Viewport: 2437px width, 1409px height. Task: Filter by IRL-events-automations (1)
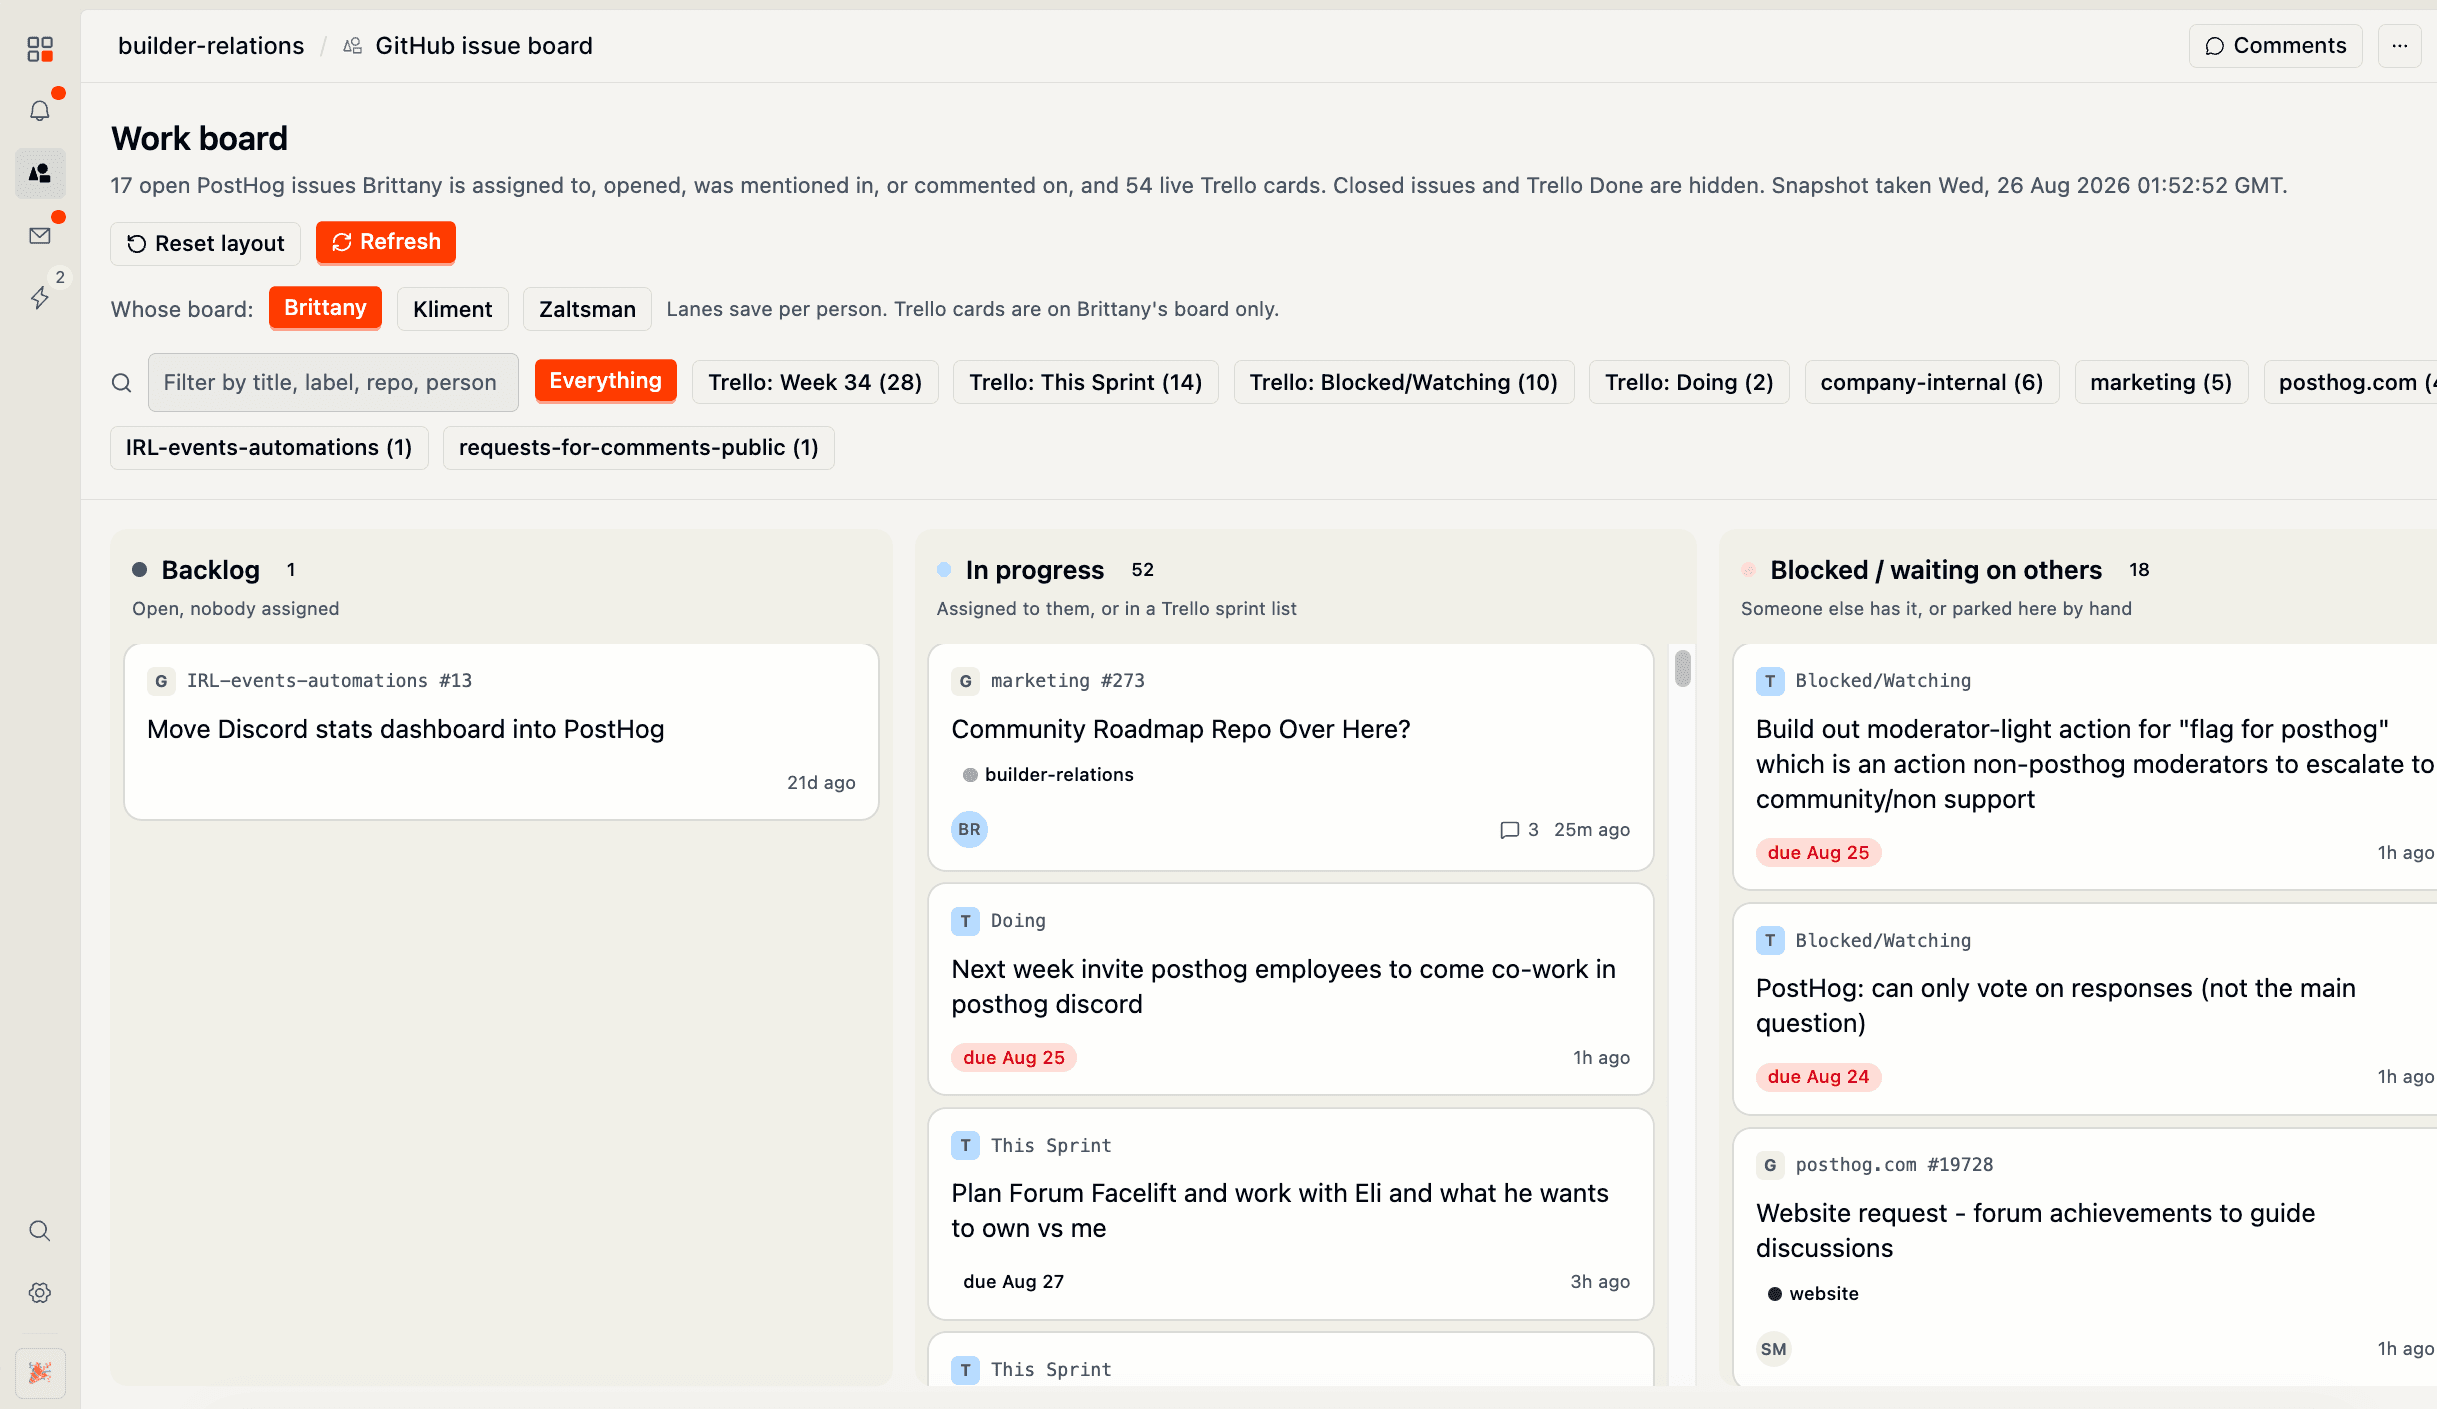point(269,447)
